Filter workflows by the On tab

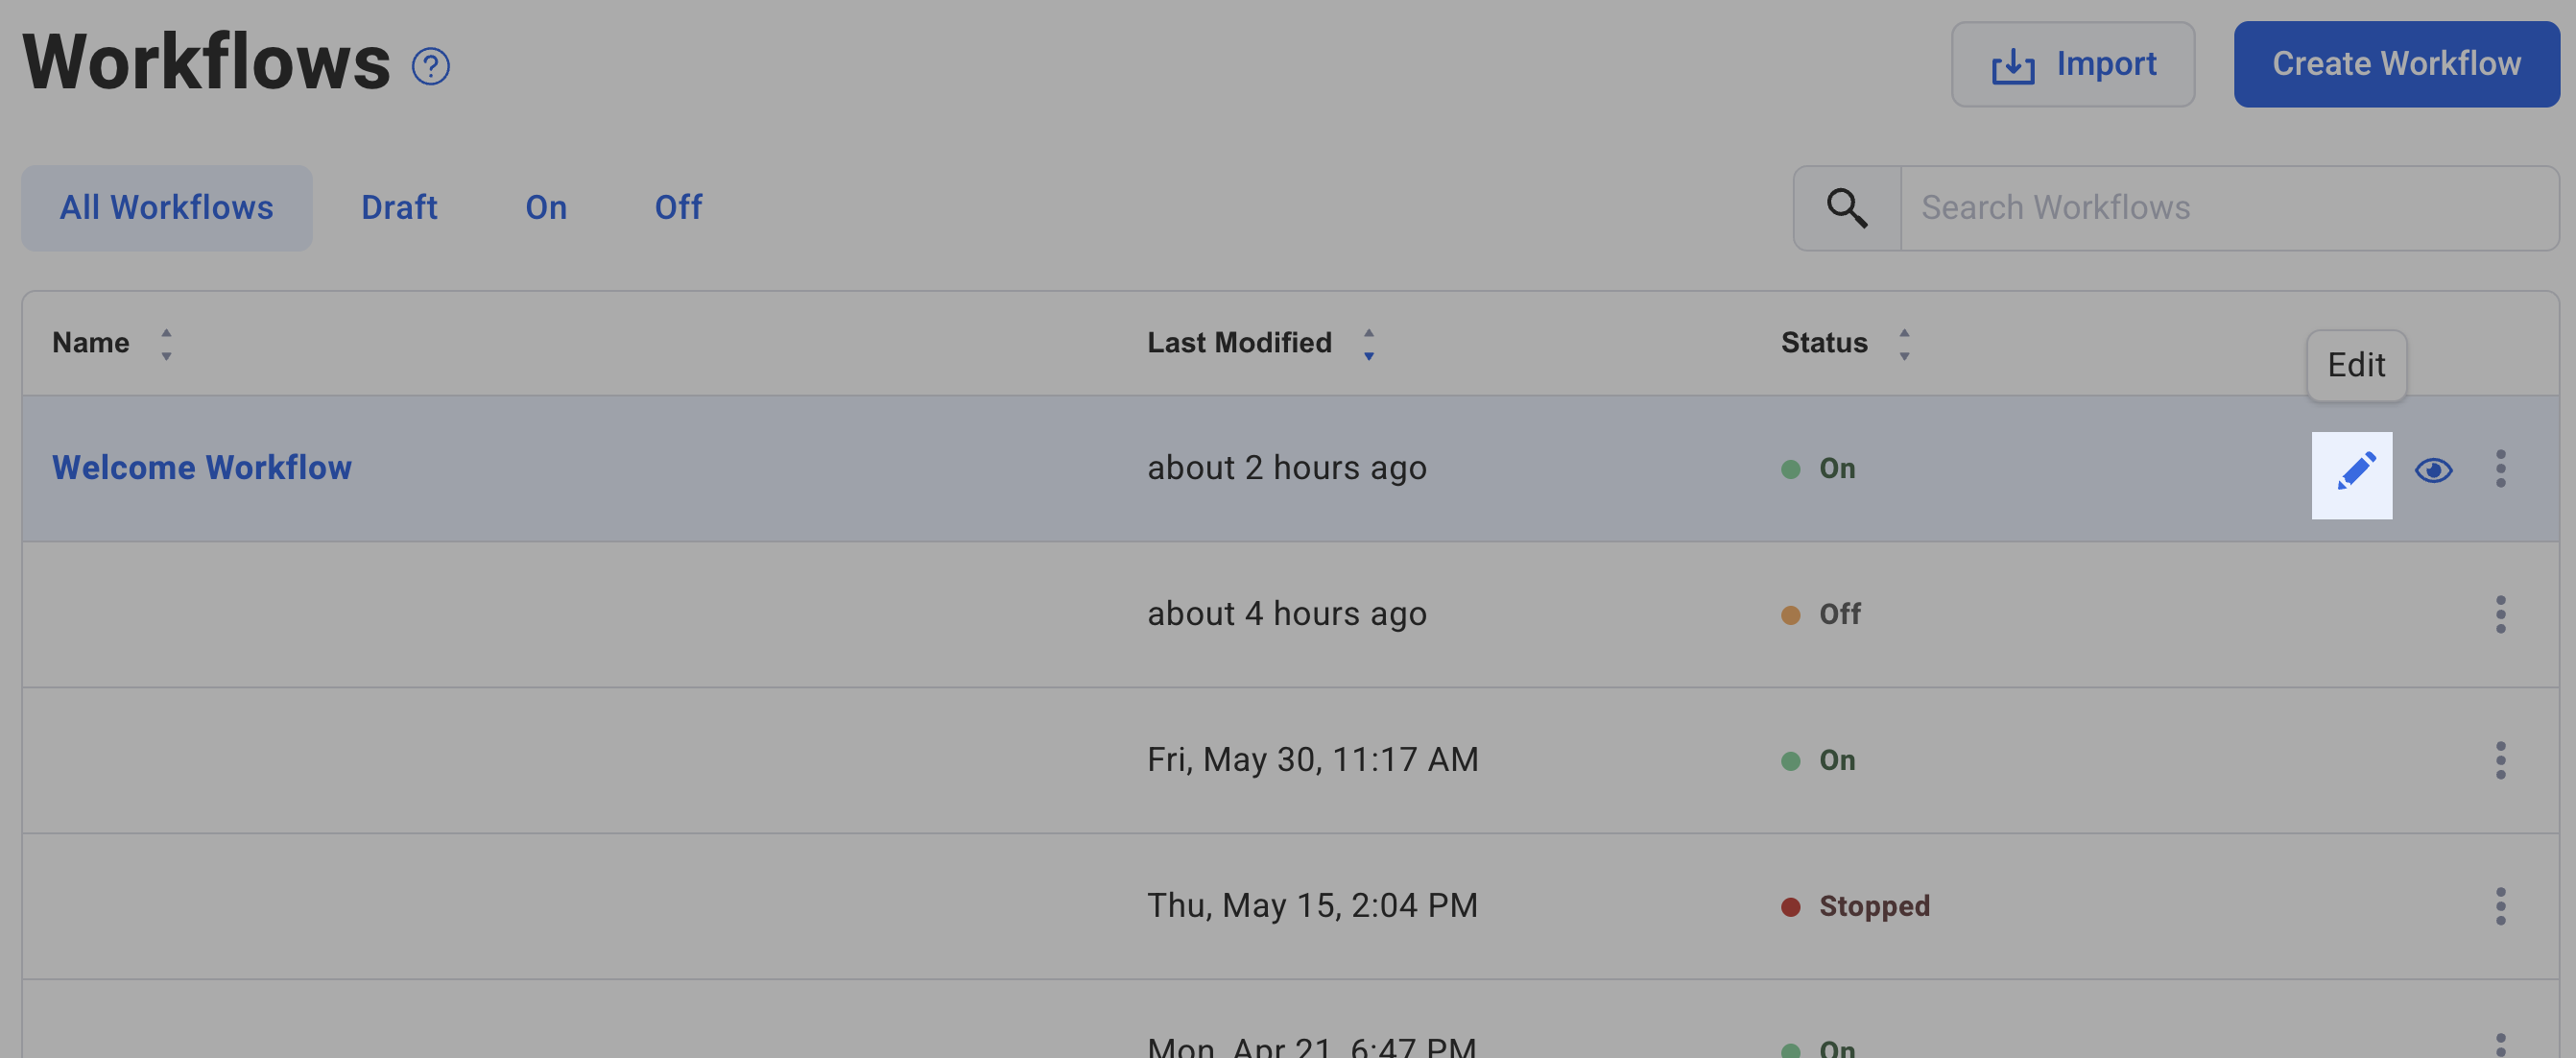[546, 208]
